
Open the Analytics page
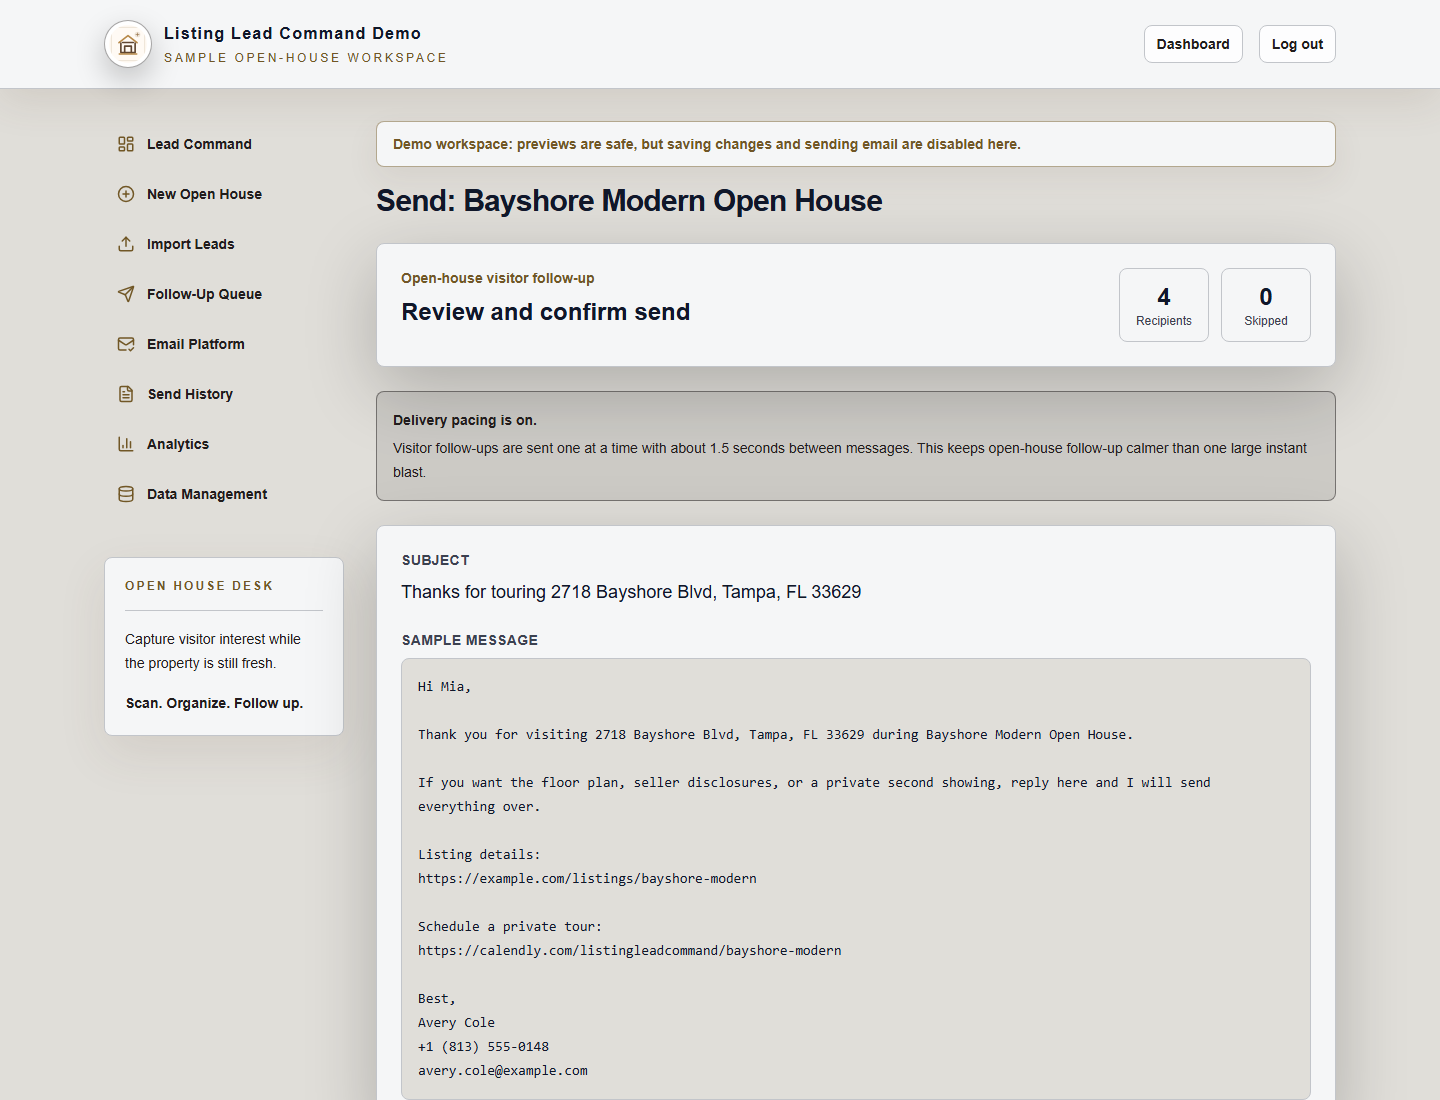(x=178, y=444)
